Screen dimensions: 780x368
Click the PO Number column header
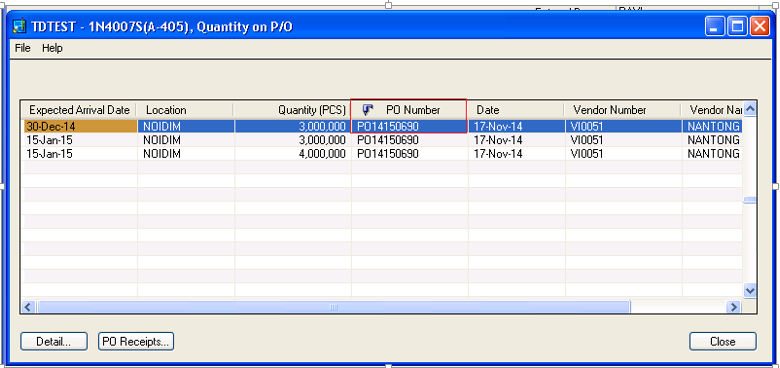(409, 110)
